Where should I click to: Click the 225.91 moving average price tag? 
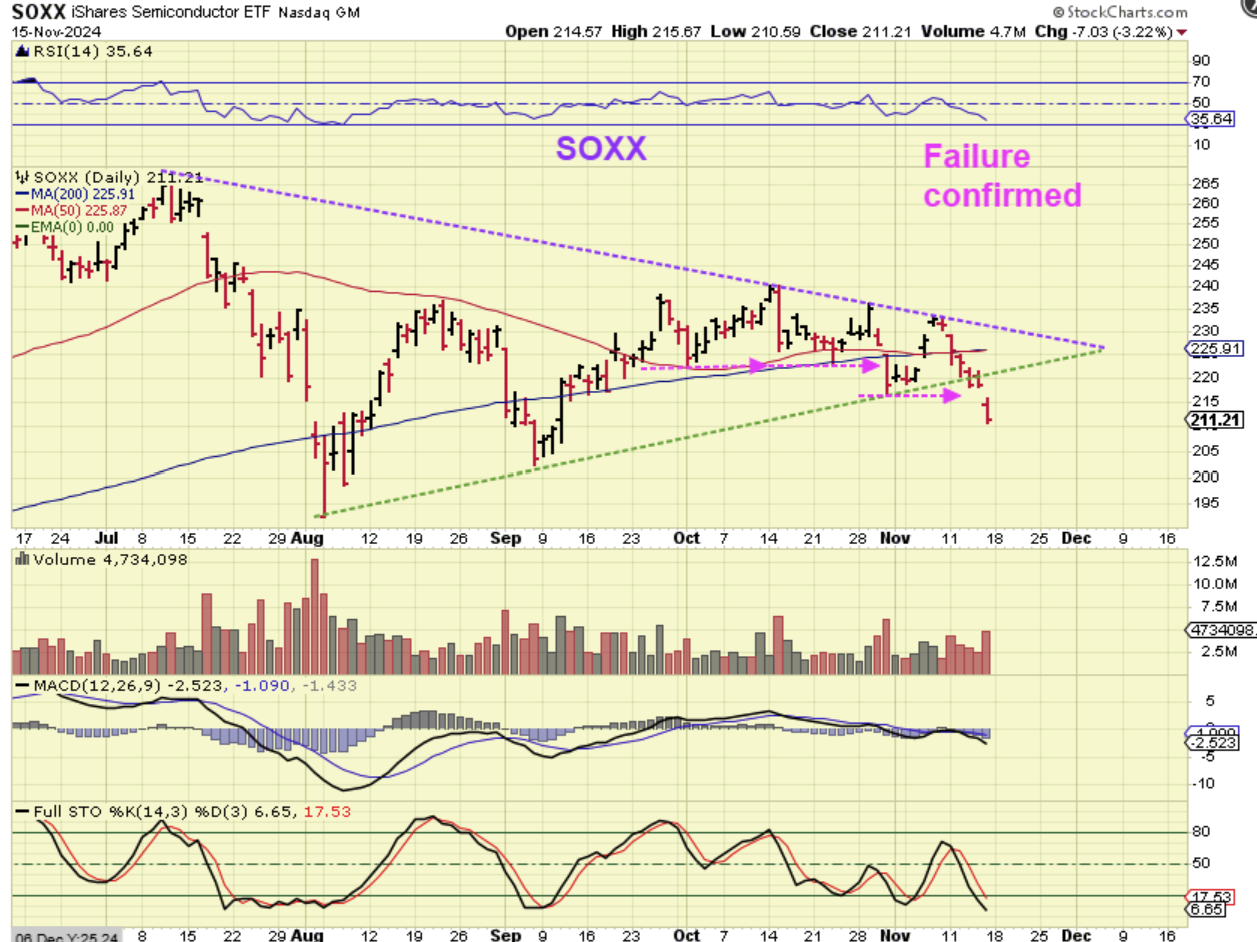[1213, 350]
